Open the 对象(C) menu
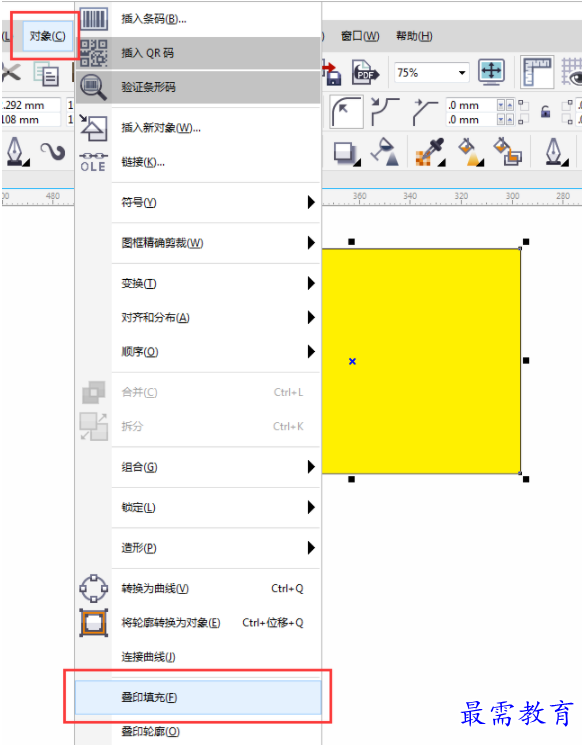The height and width of the screenshot is (745, 582). click(x=48, y=36)
